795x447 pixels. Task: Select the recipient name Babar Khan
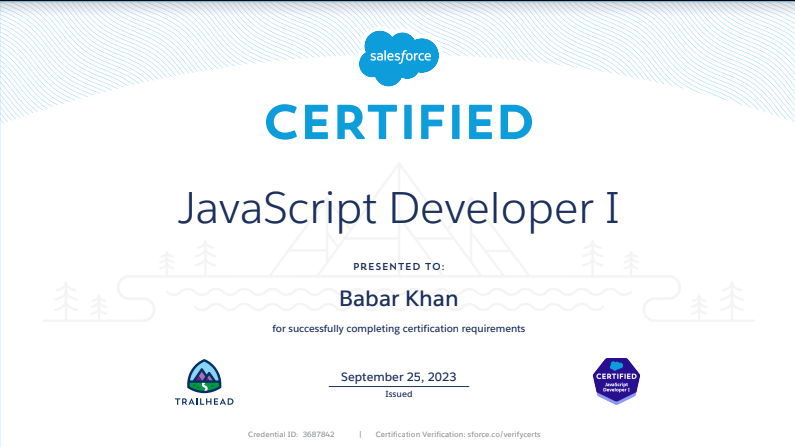pos(399,299)
